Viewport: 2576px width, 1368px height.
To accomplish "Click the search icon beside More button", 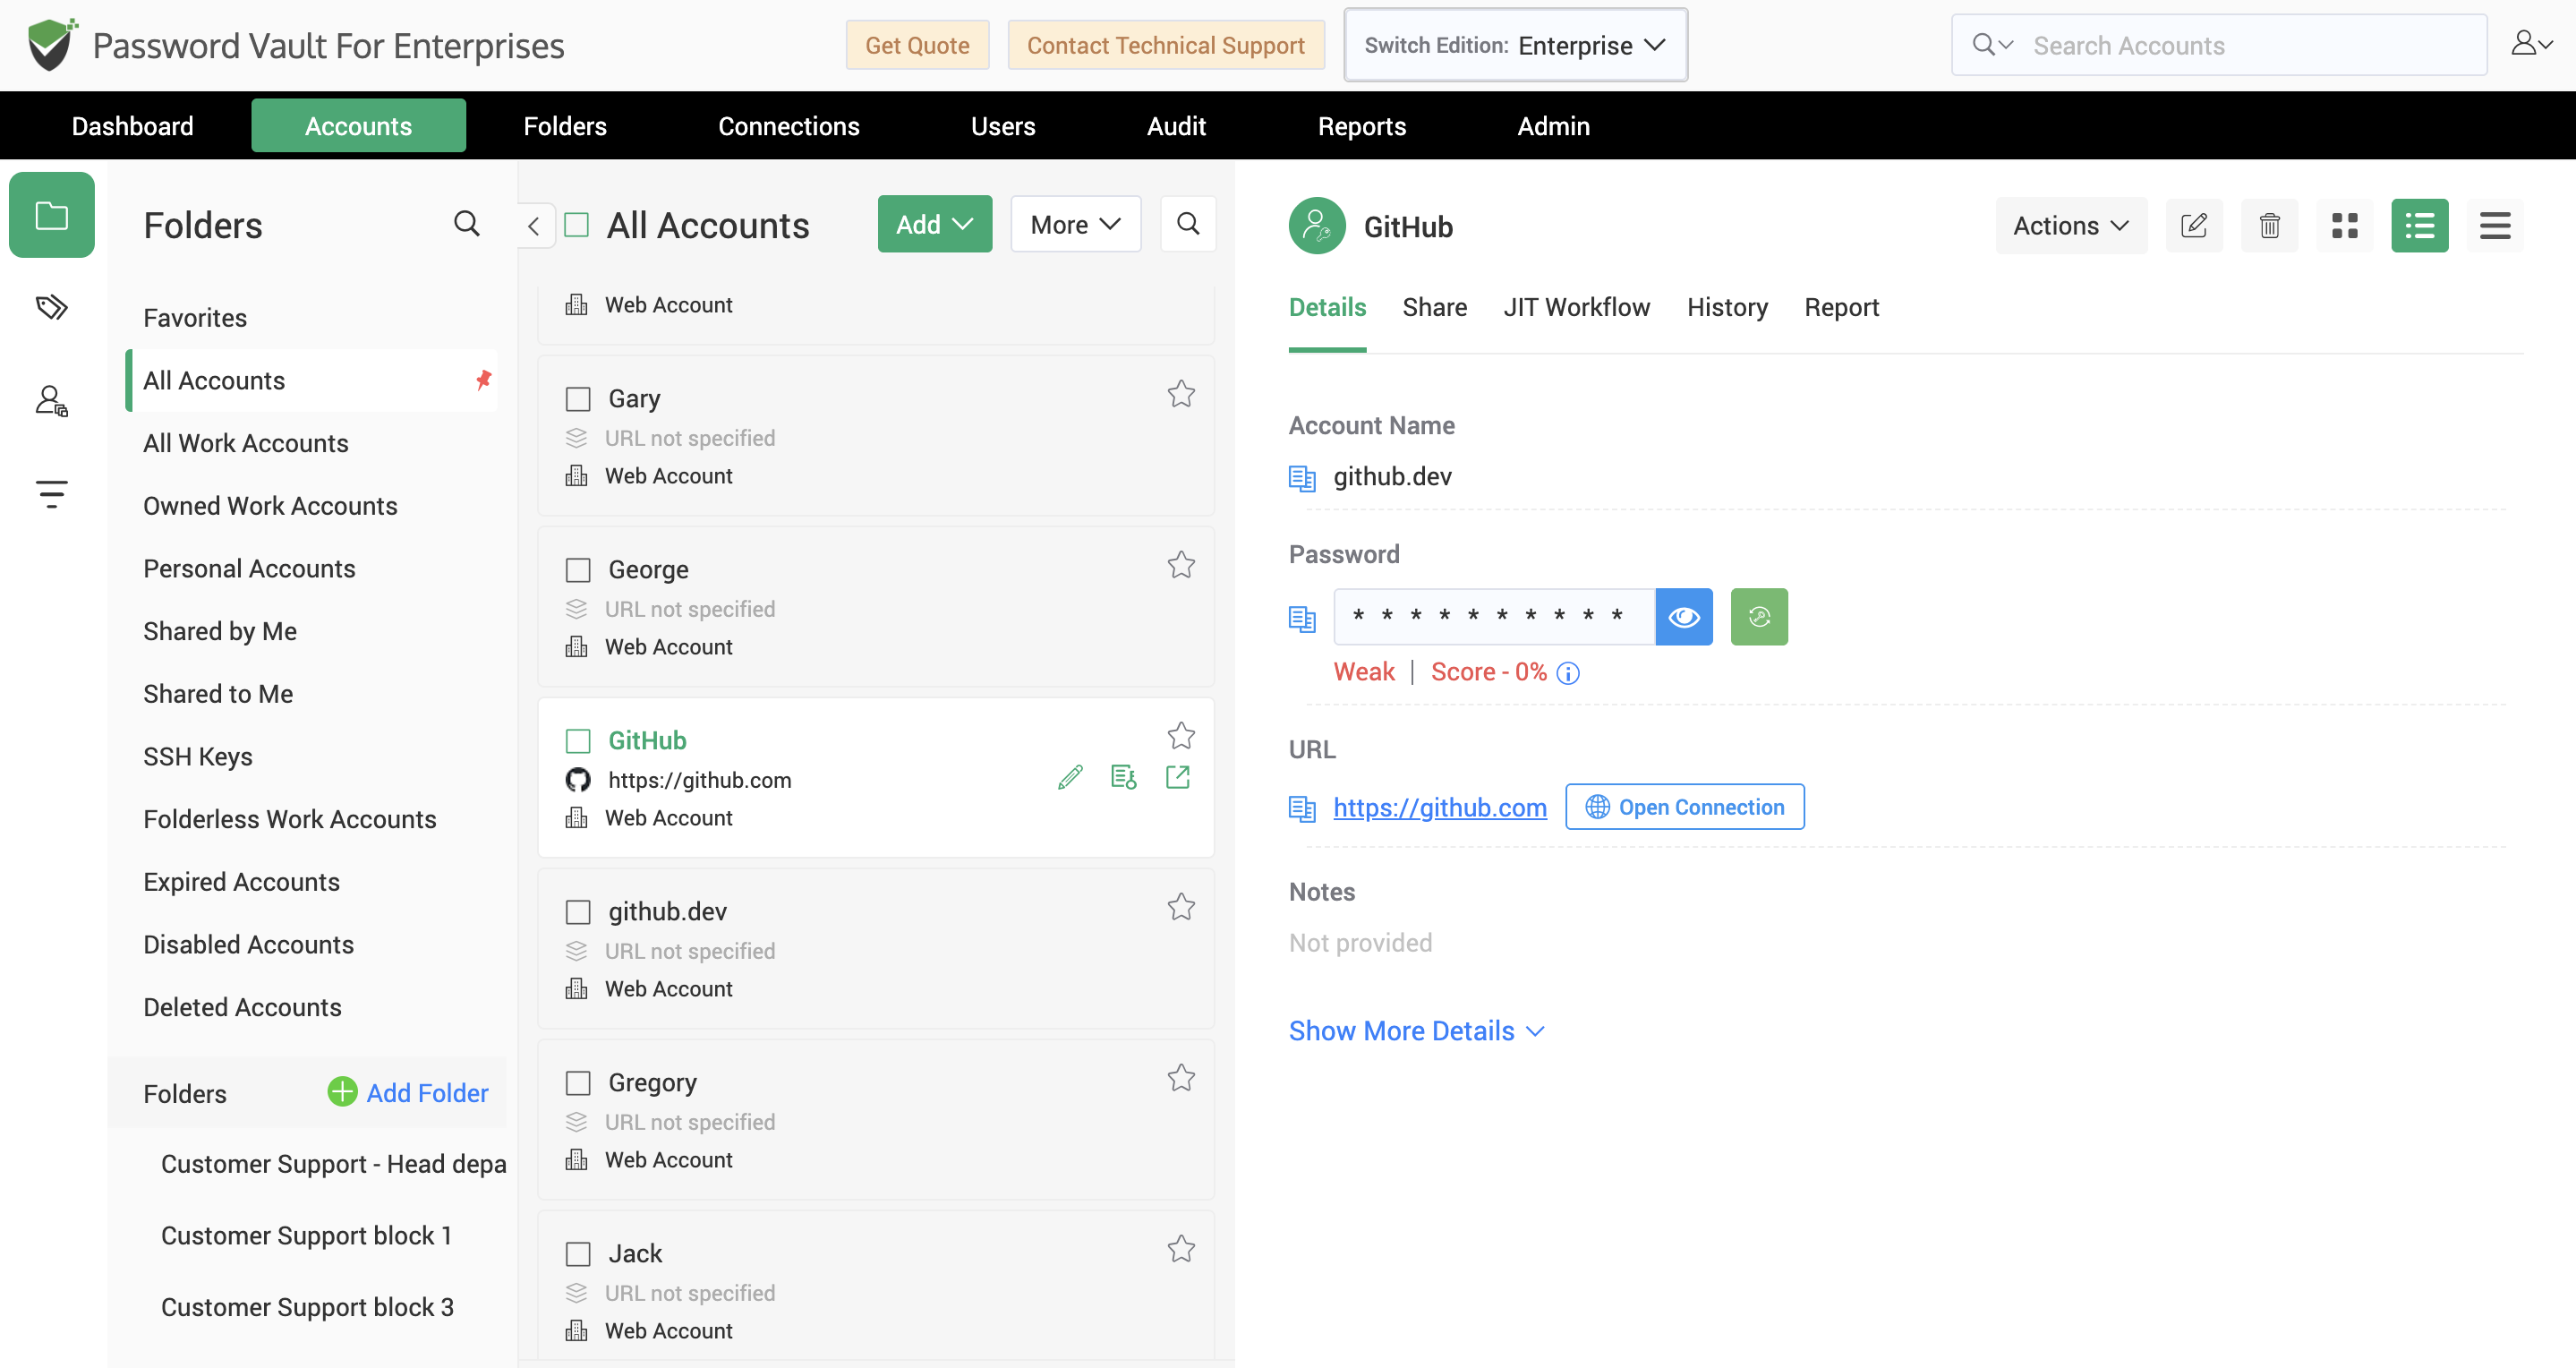I will point(1188,224).
